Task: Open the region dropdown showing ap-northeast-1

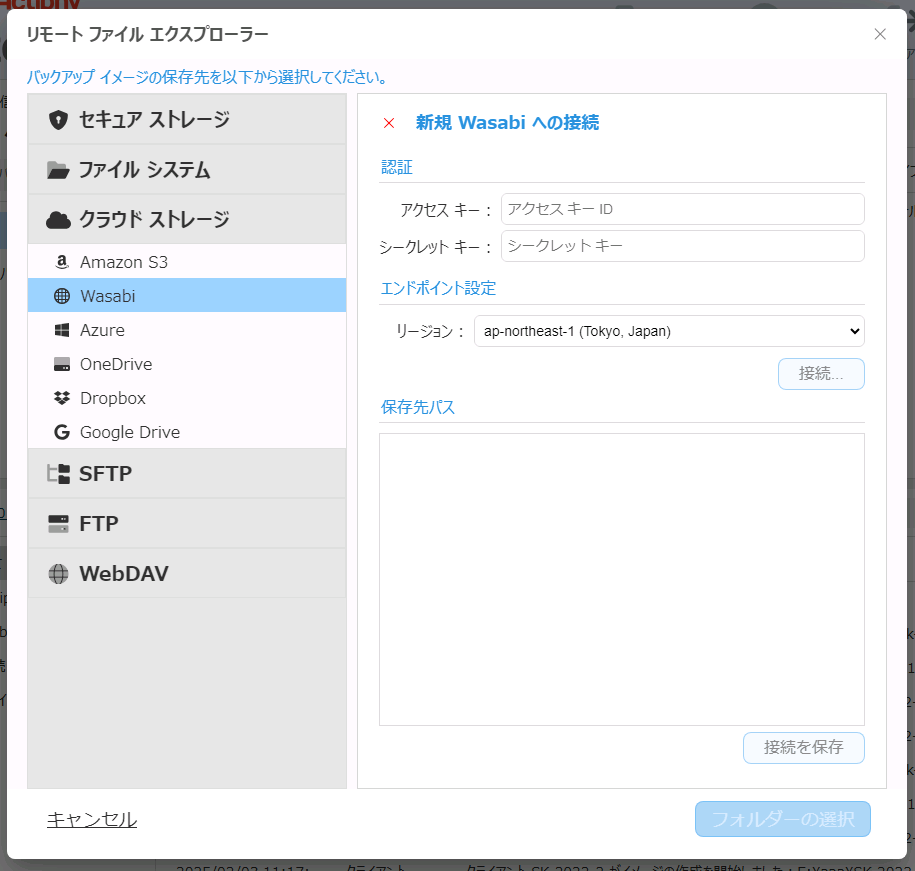Action: pos(669,331)
